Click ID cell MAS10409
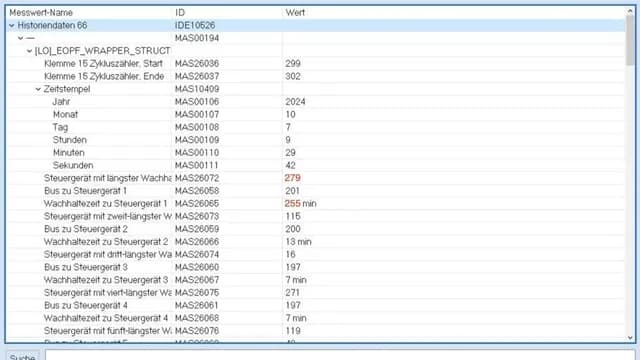This screenshot has height=360, width=640. coord(197,89)
